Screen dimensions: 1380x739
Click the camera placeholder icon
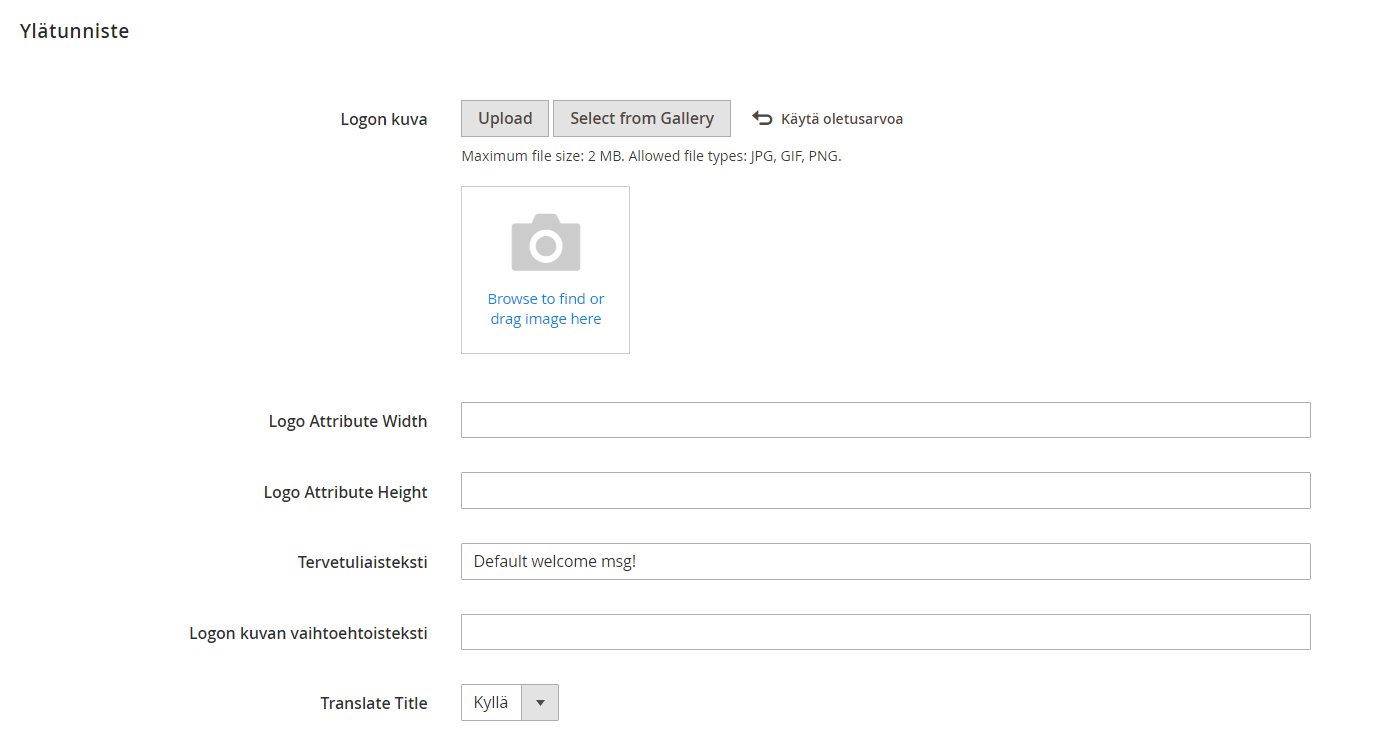click(545, 242)
